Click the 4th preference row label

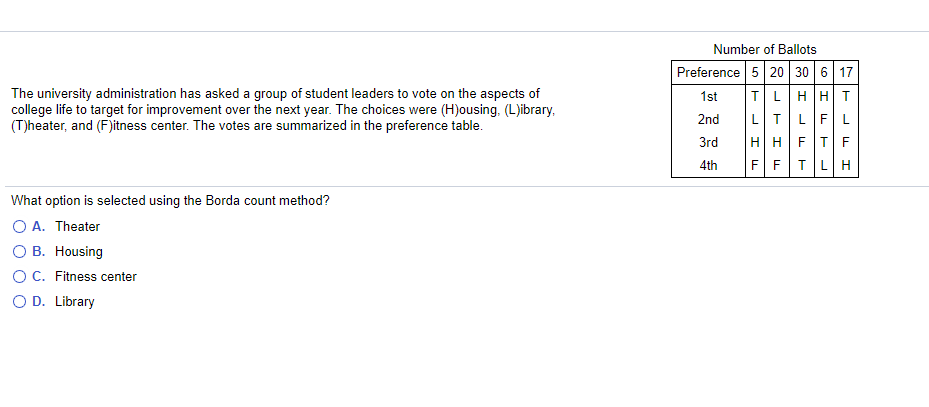pyautogui.click(x=708, y=165)
